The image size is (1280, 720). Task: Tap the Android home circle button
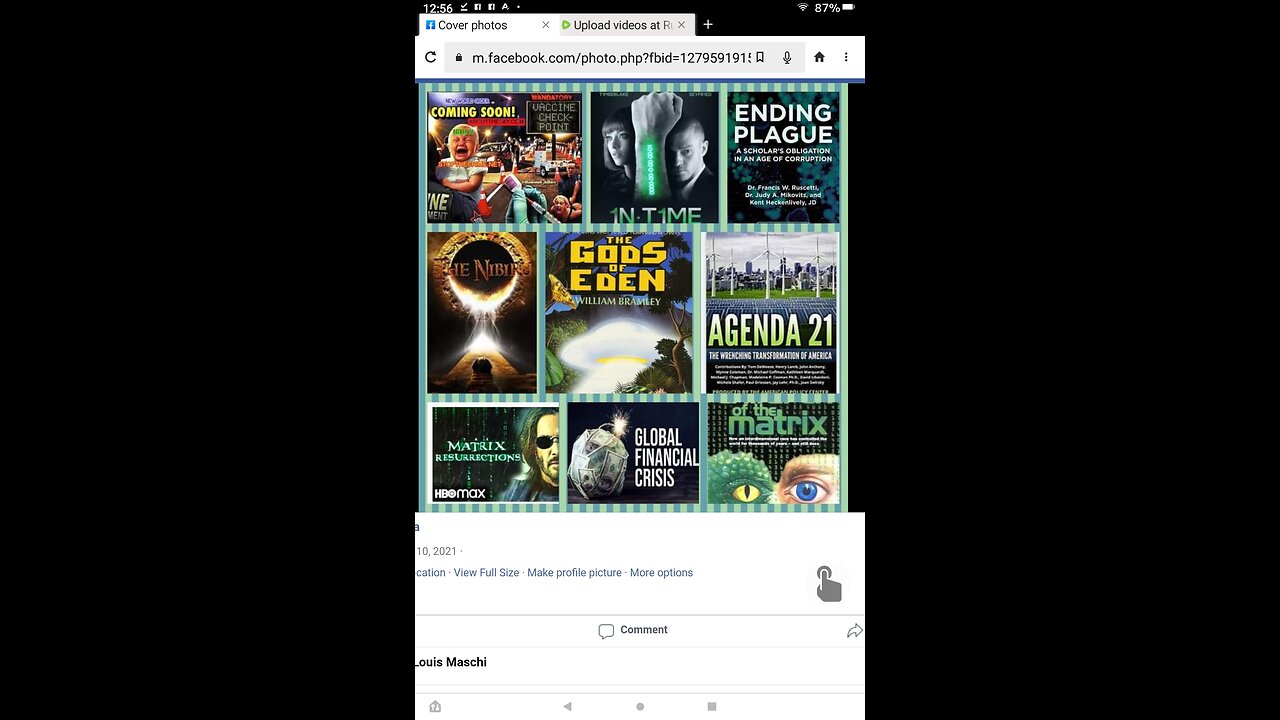[x=640, y=706]
